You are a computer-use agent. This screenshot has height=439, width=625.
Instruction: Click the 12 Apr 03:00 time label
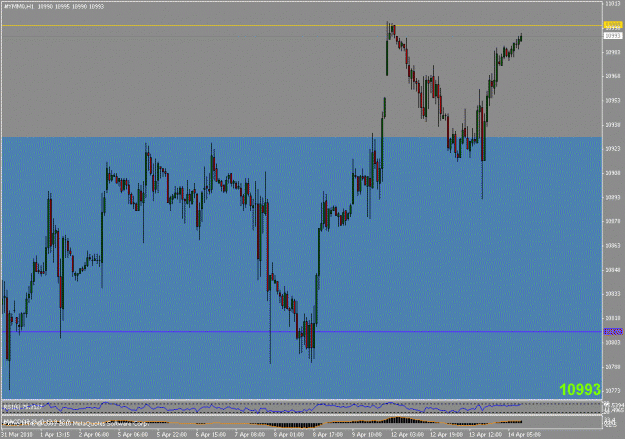[406, 434]
